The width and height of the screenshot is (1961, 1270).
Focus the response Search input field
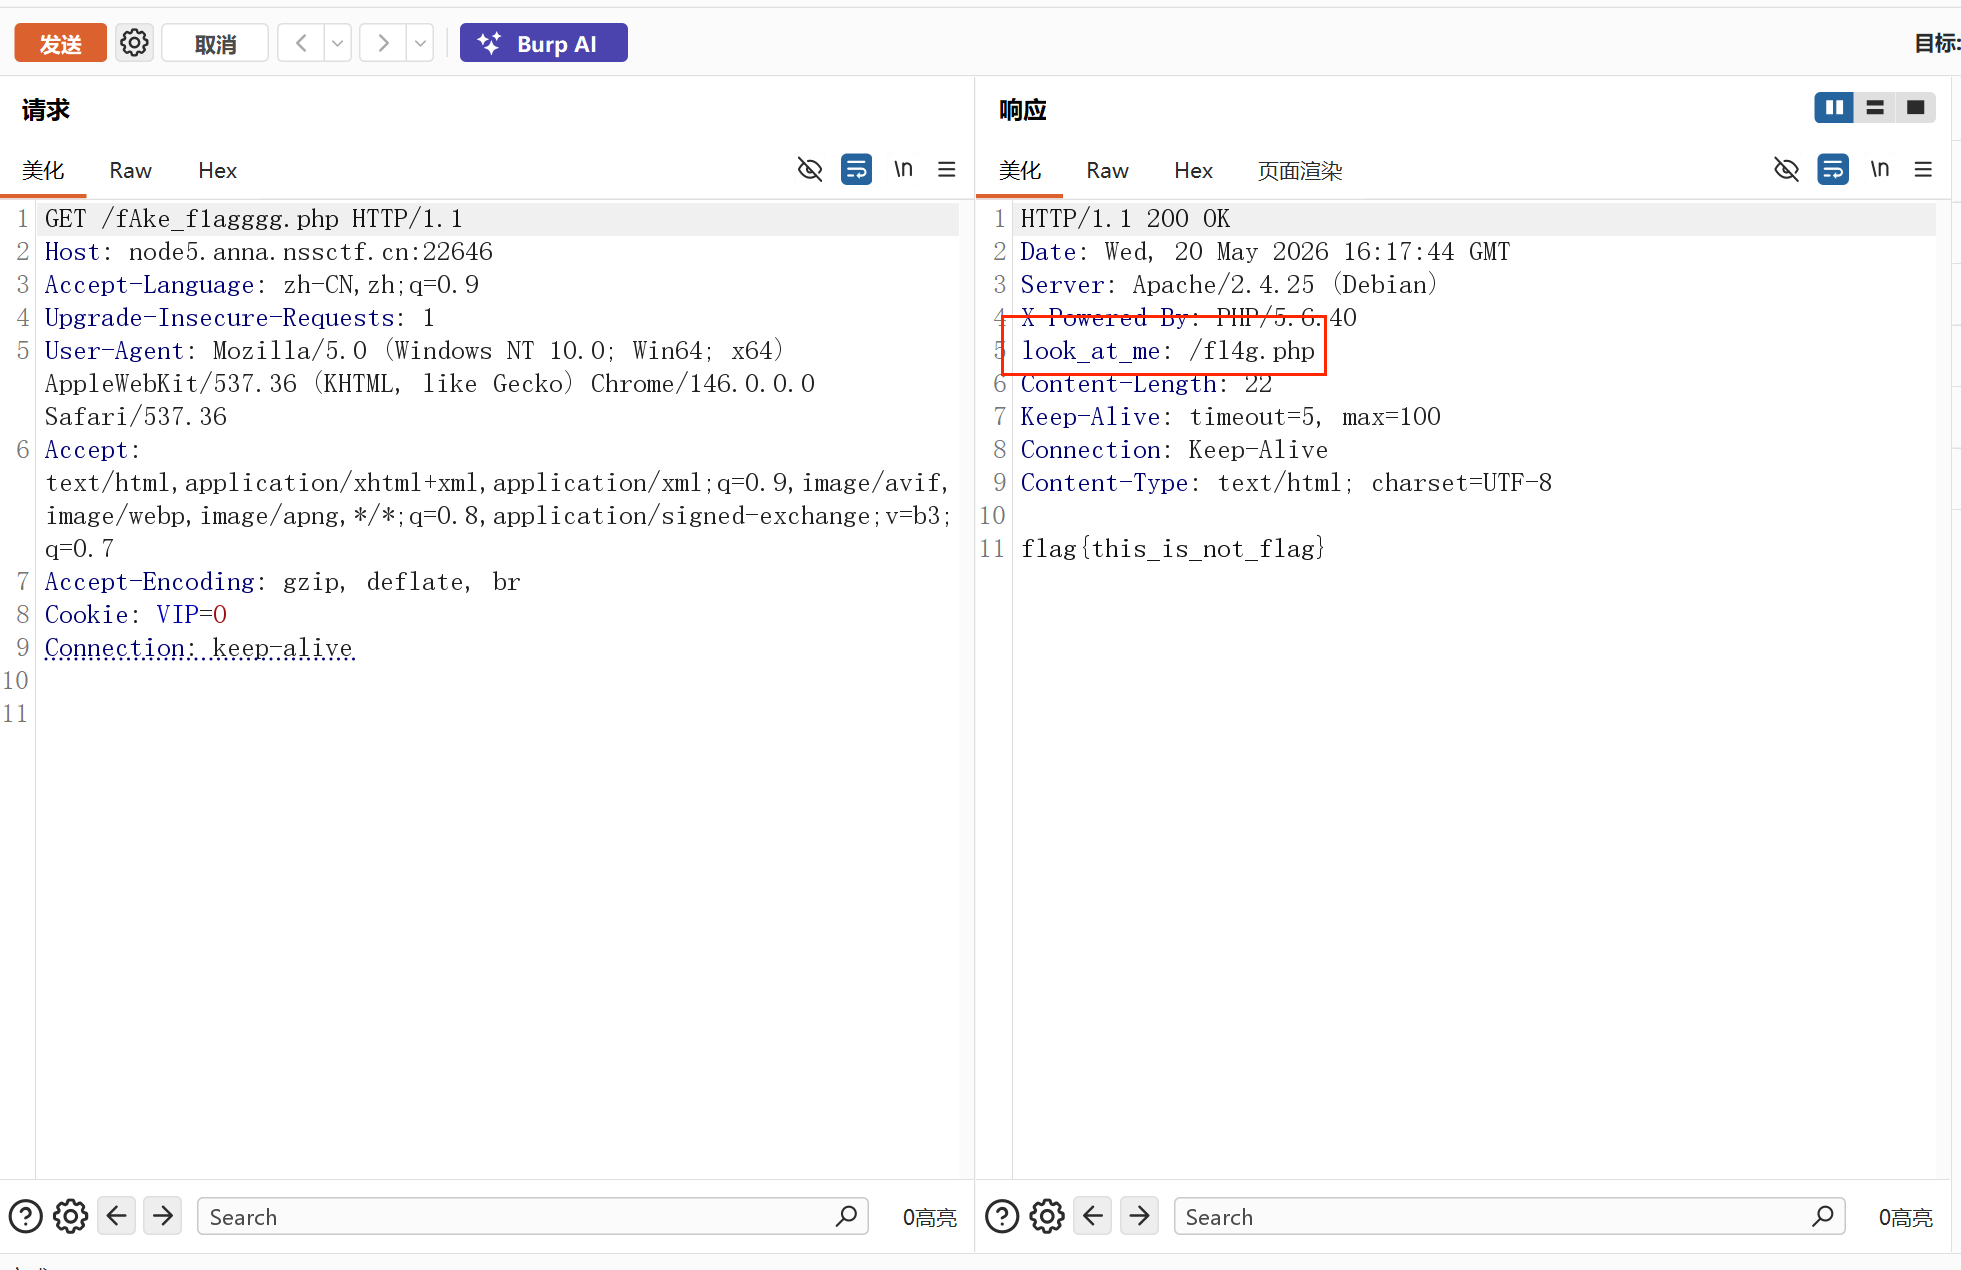(1509, 1216)
